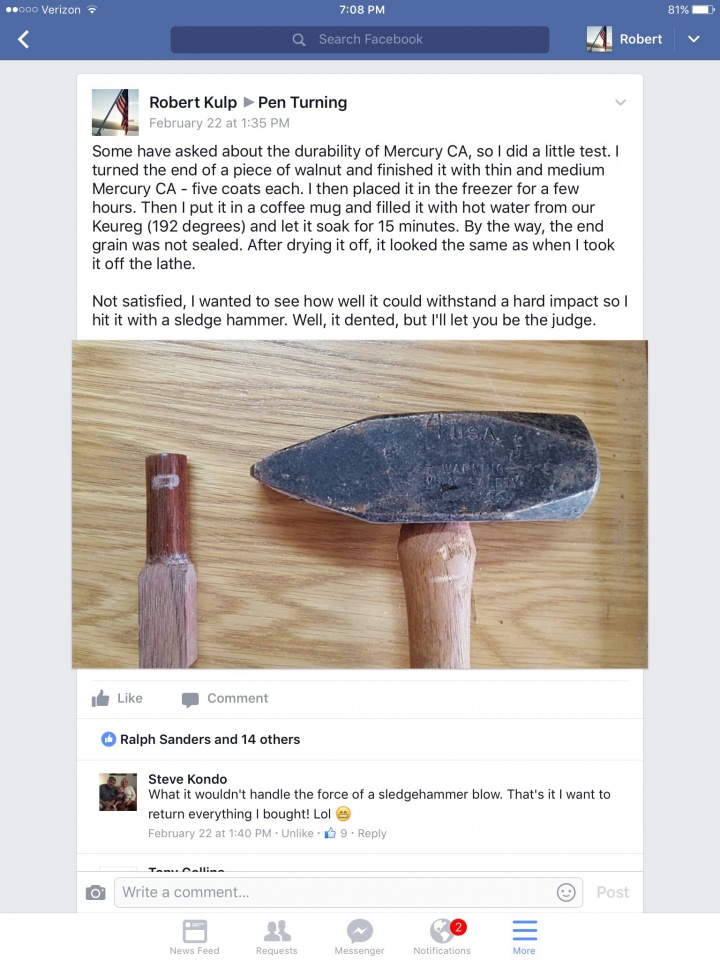
Task: Open News Feed tab icon
Action: tap(195, 931)
